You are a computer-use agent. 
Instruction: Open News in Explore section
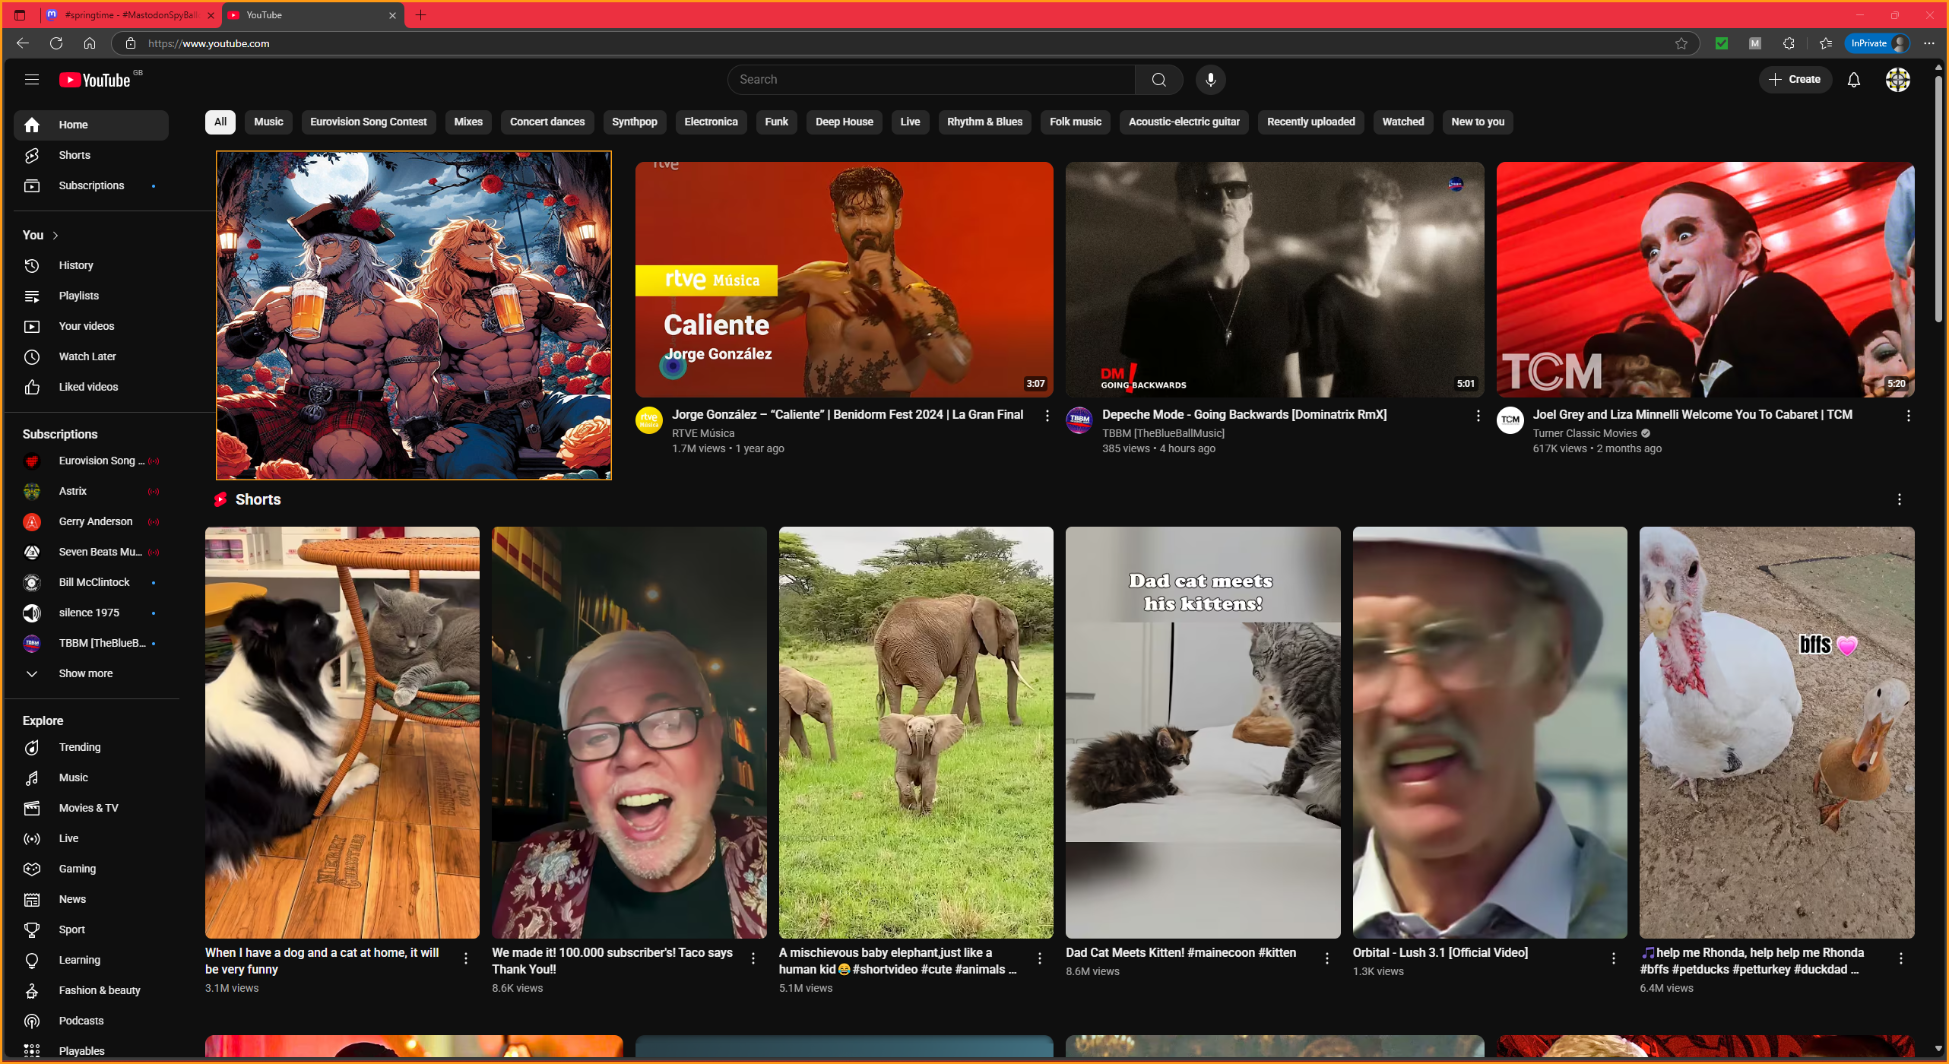click(91, 900)
